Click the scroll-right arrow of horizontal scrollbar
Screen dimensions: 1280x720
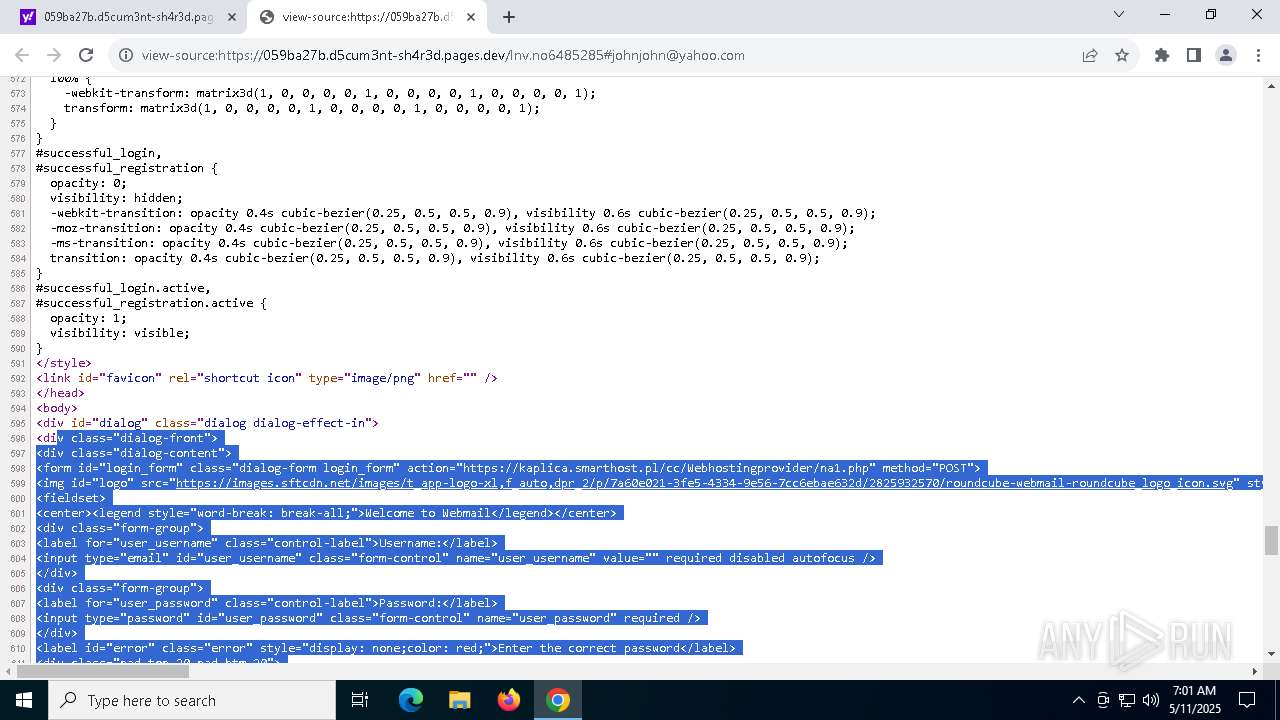1255,670
